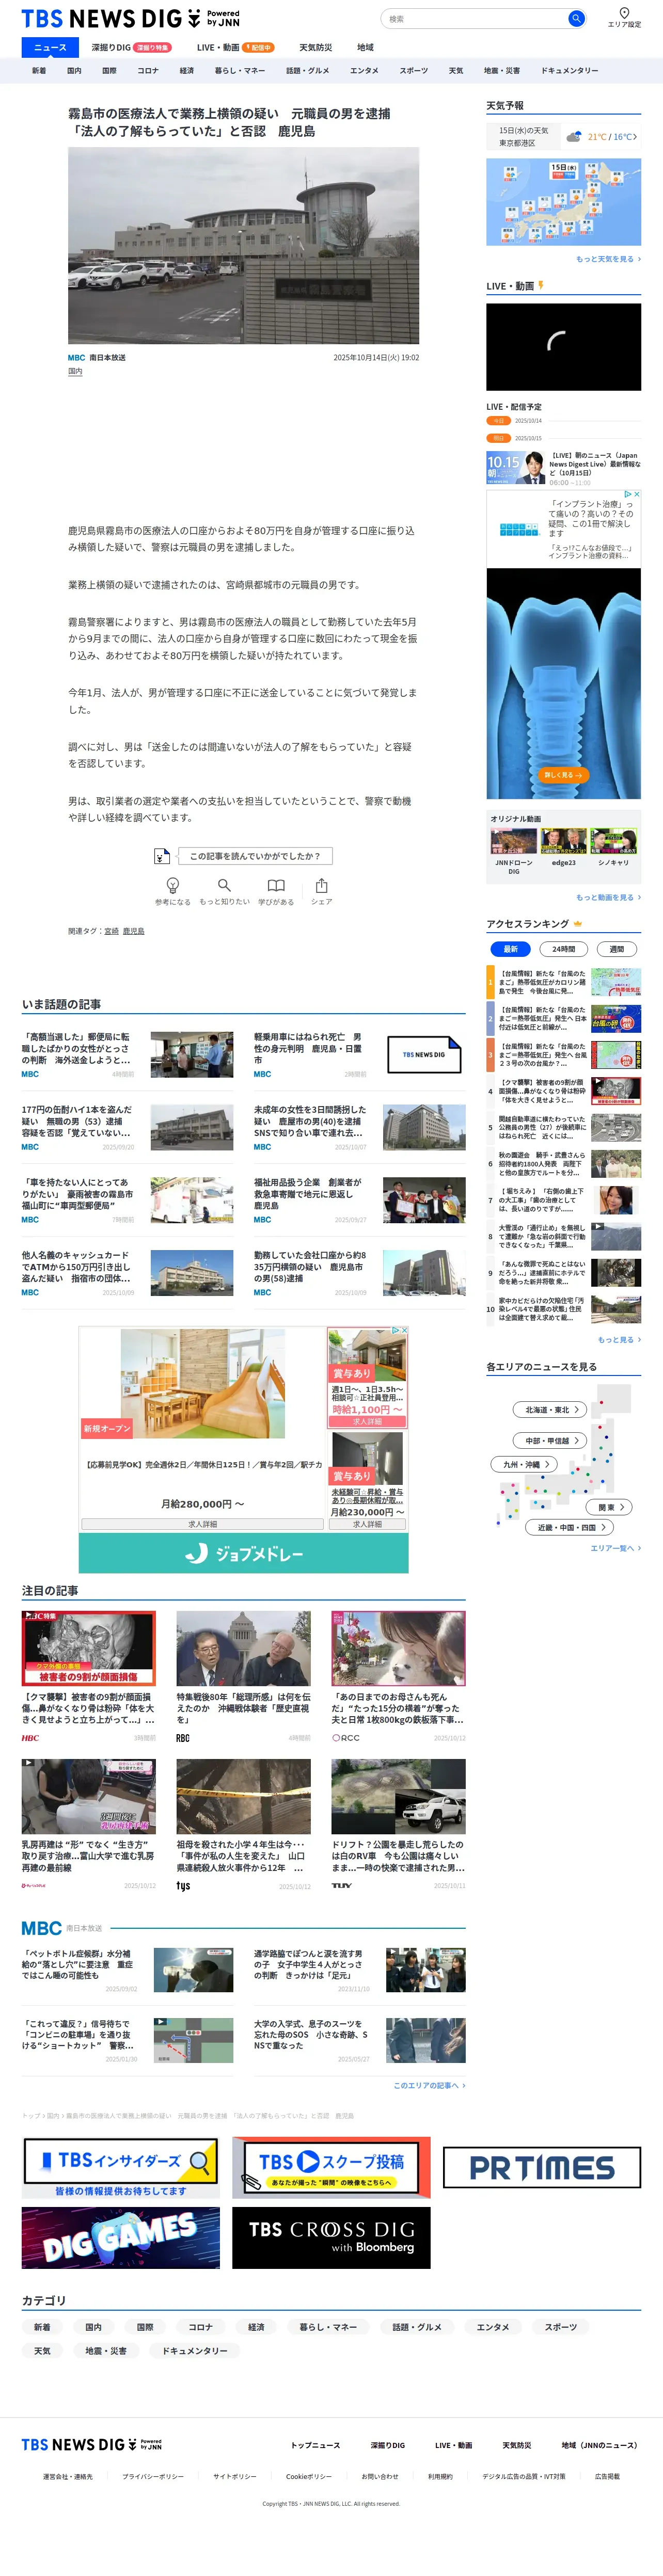Open もっと動画を見る link
The height and width of the screenshot is (2576, 663).
coord(608,897)
